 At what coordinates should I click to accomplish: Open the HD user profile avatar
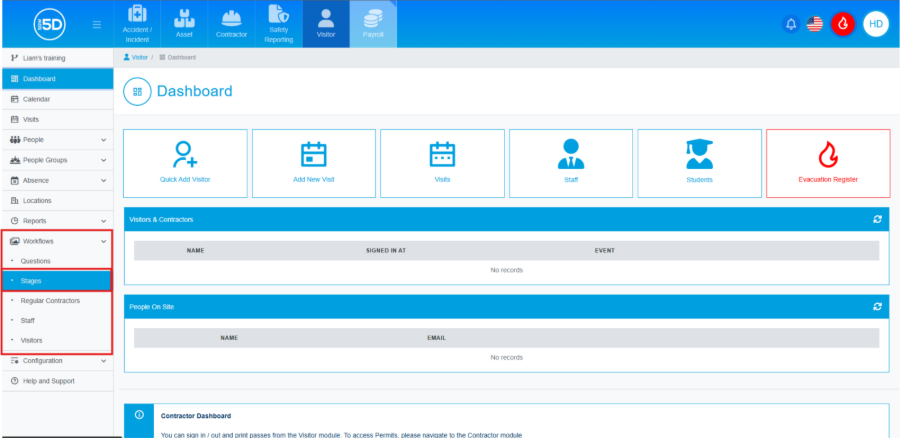875,23
